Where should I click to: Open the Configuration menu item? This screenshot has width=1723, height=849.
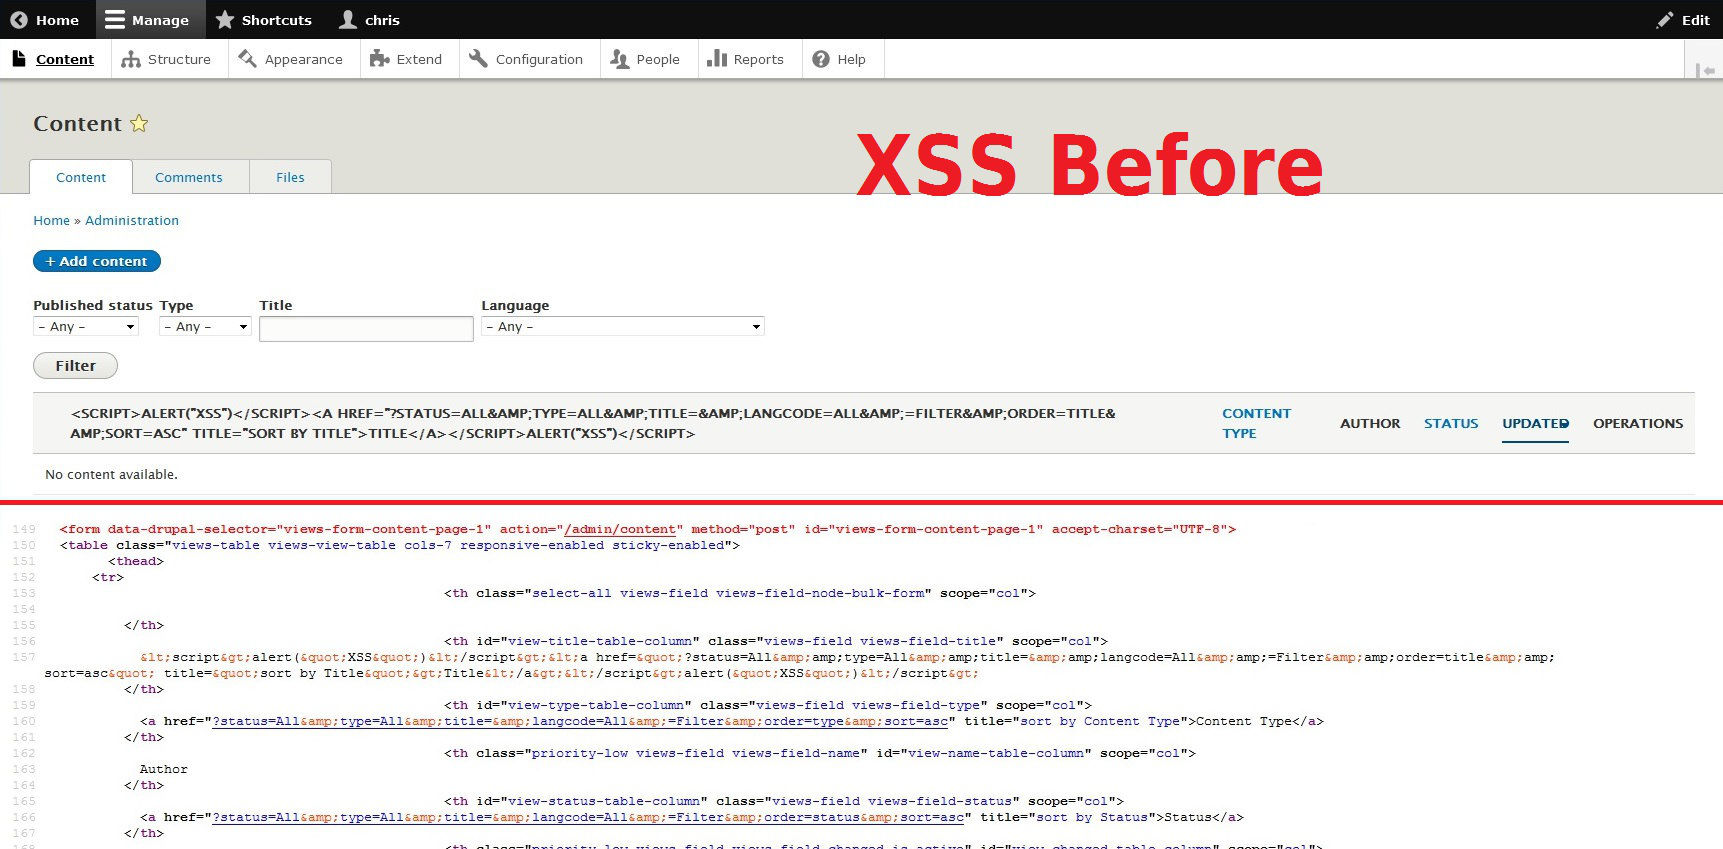(x=530, y=59)
